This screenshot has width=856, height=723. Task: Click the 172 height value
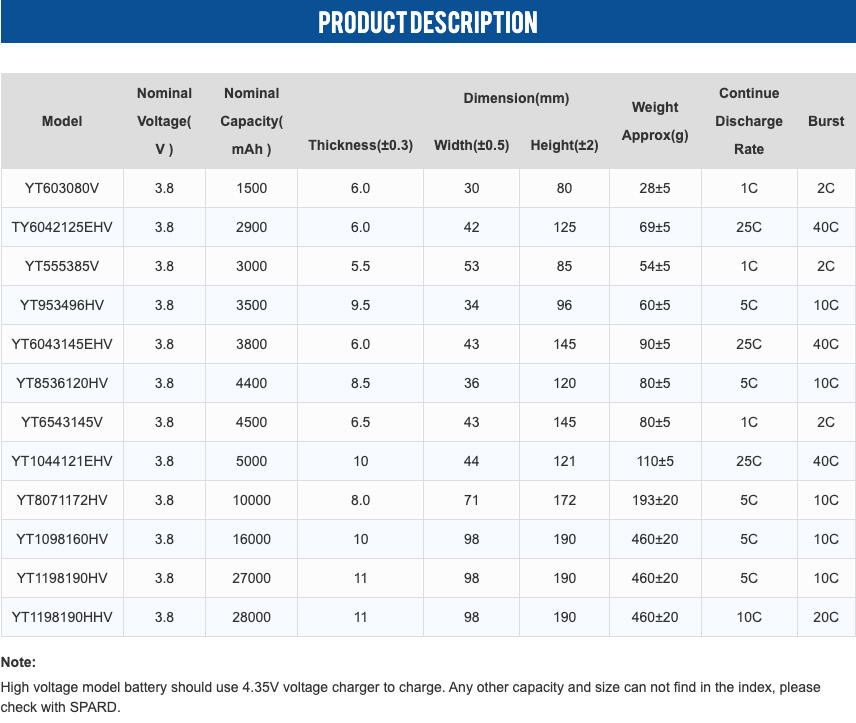pos(564,500)
